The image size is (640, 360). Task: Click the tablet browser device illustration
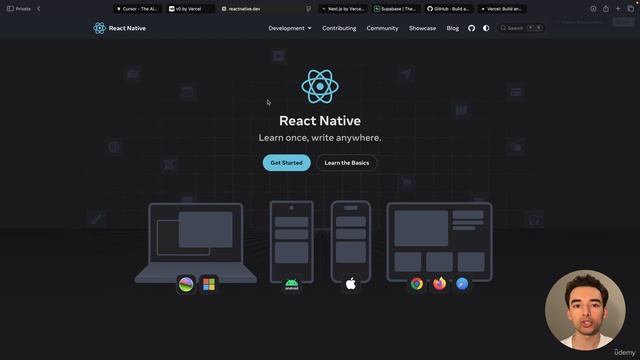pyautogui.click(x=440, y=242)
